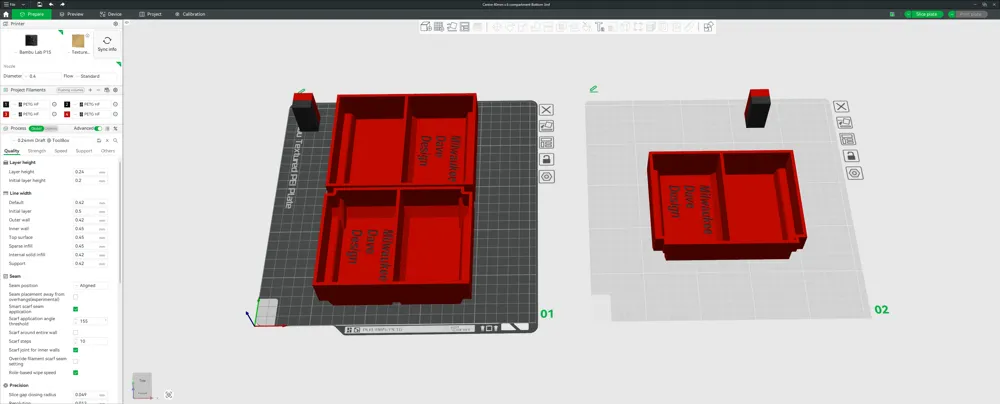Image resolution: width=1000 pixels, height=404 pixels.
Task: Uncheck Role-based wipe speed
Action: [75, 372]
